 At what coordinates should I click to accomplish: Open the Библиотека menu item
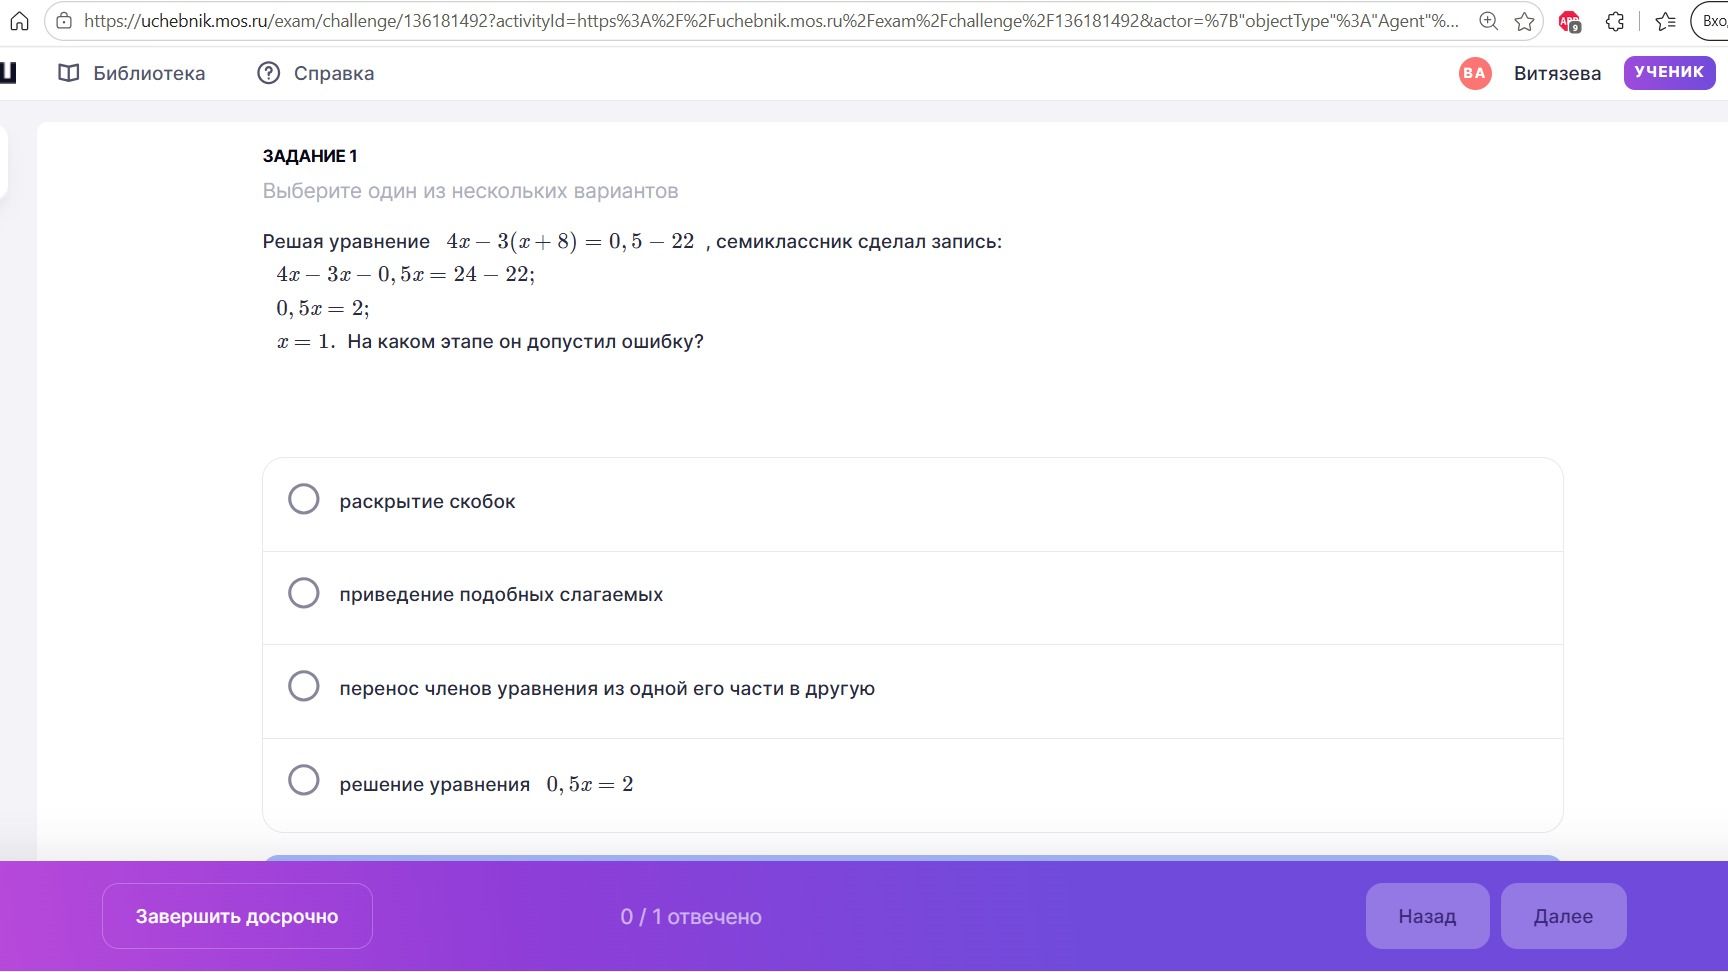pos(132,73)
